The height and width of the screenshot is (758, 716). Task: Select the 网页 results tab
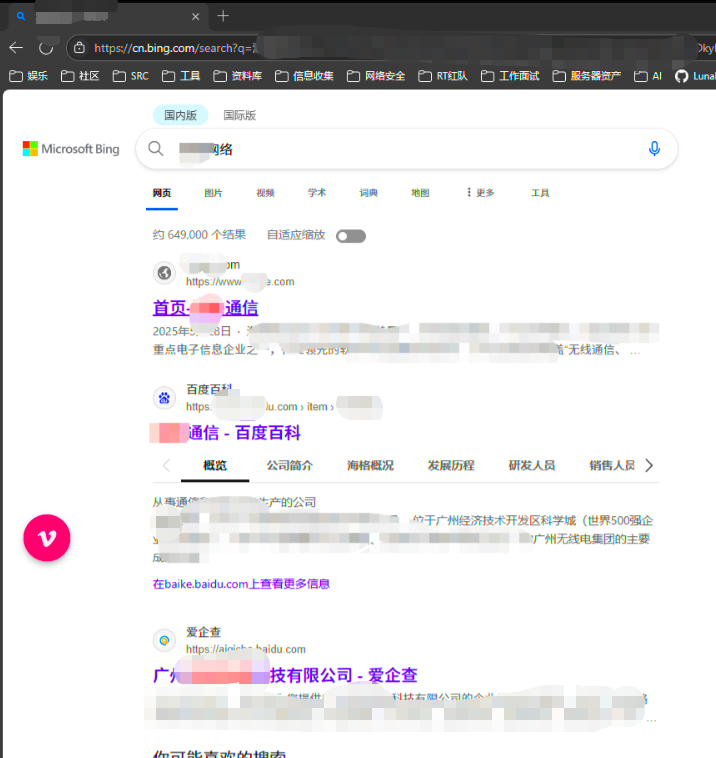click(x=161, y=193)
